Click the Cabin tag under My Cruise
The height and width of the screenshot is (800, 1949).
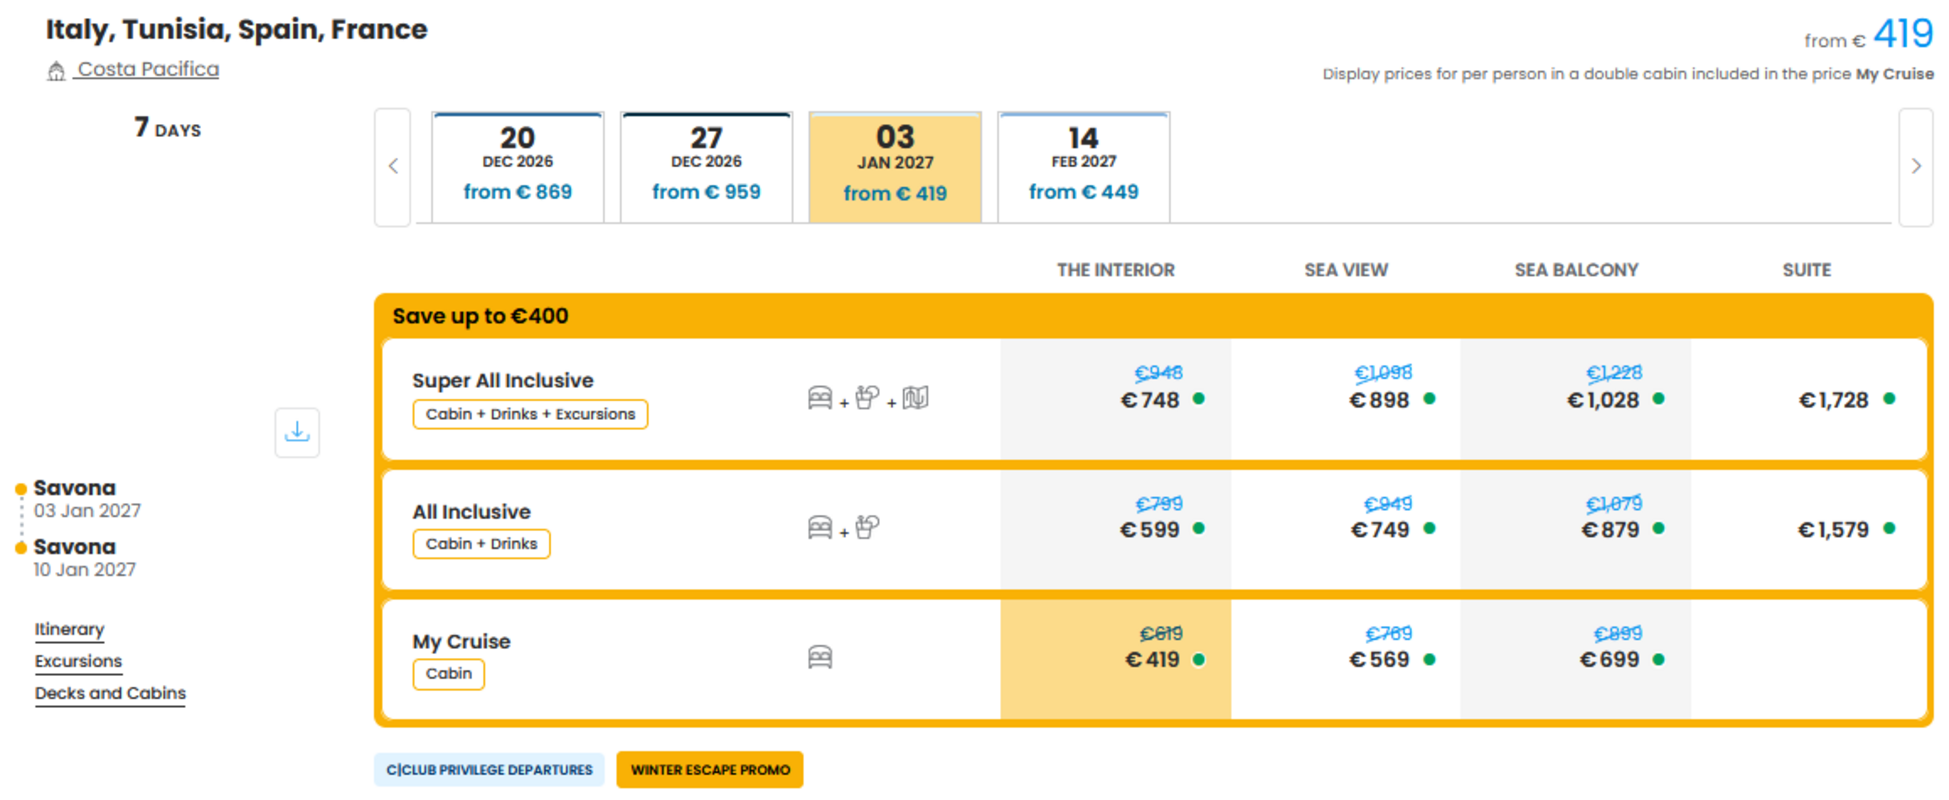tap(449, 674)
